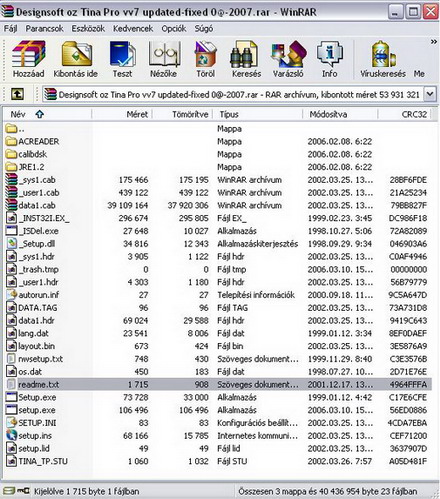Open the Parancsok menu

[44, 29]
